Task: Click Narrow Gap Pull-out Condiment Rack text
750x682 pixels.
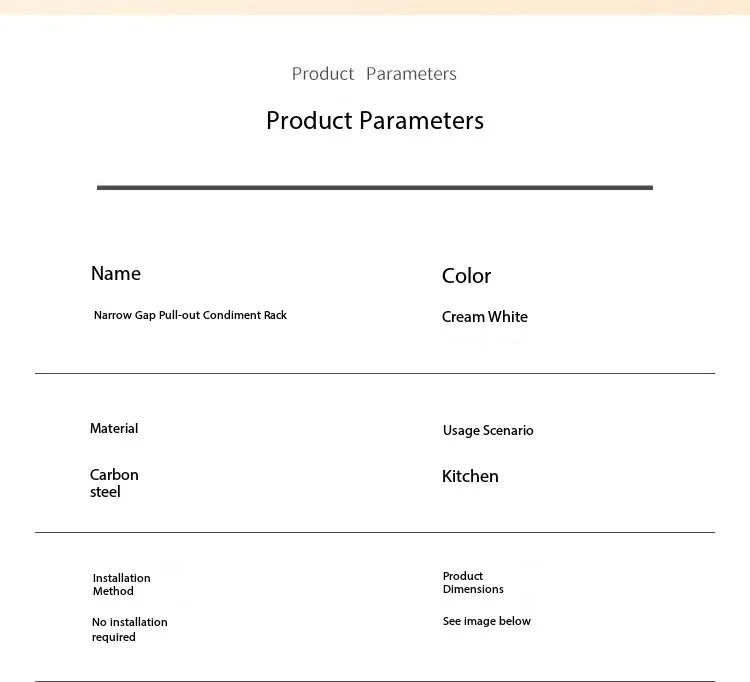Action: point(190,315)
